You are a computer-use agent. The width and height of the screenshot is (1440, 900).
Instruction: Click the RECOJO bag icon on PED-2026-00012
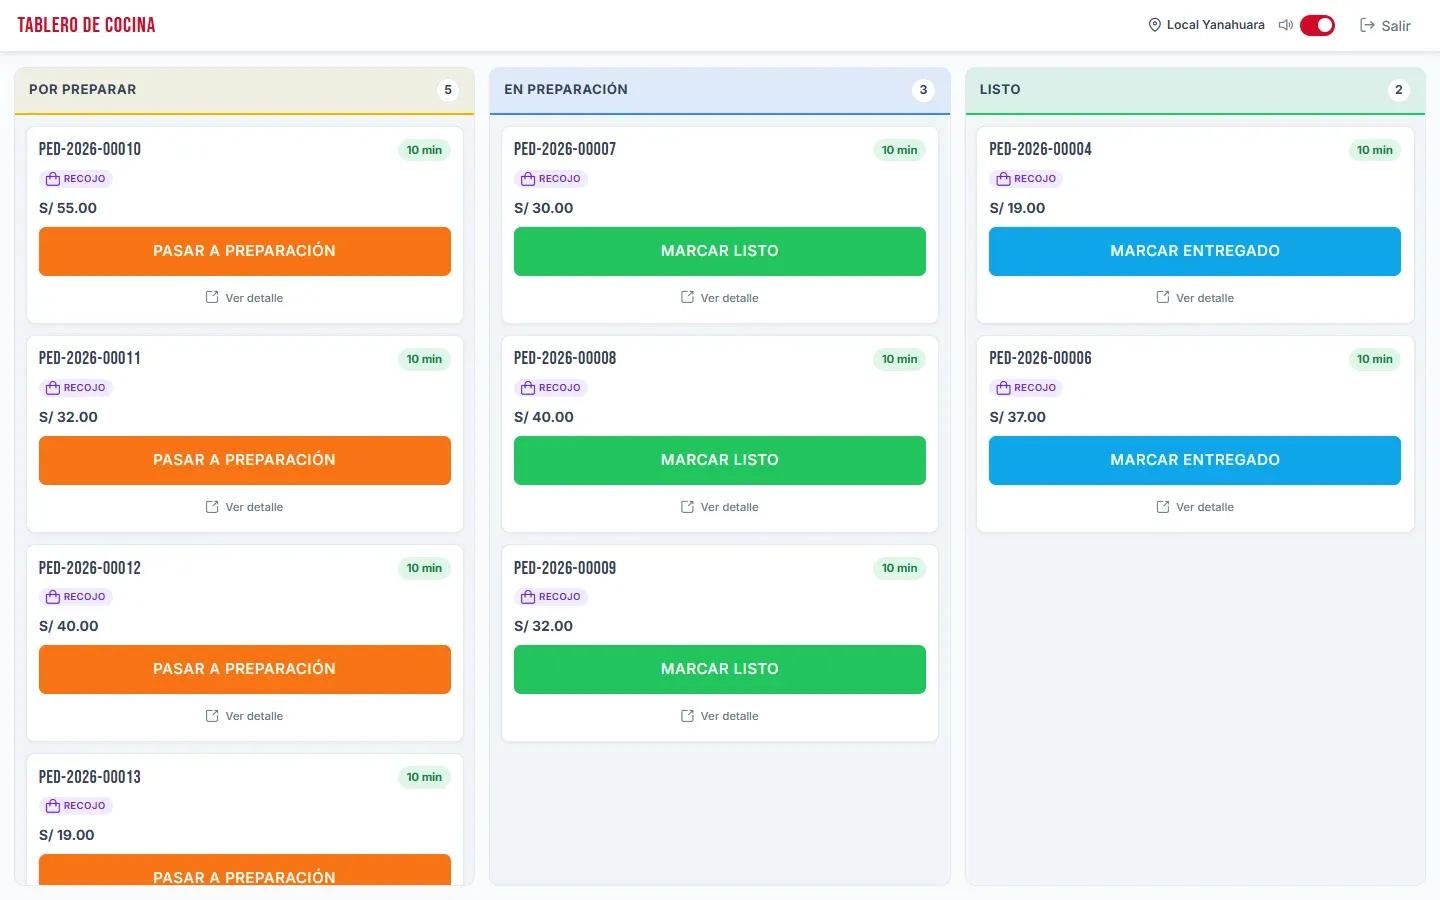point(53,597)
